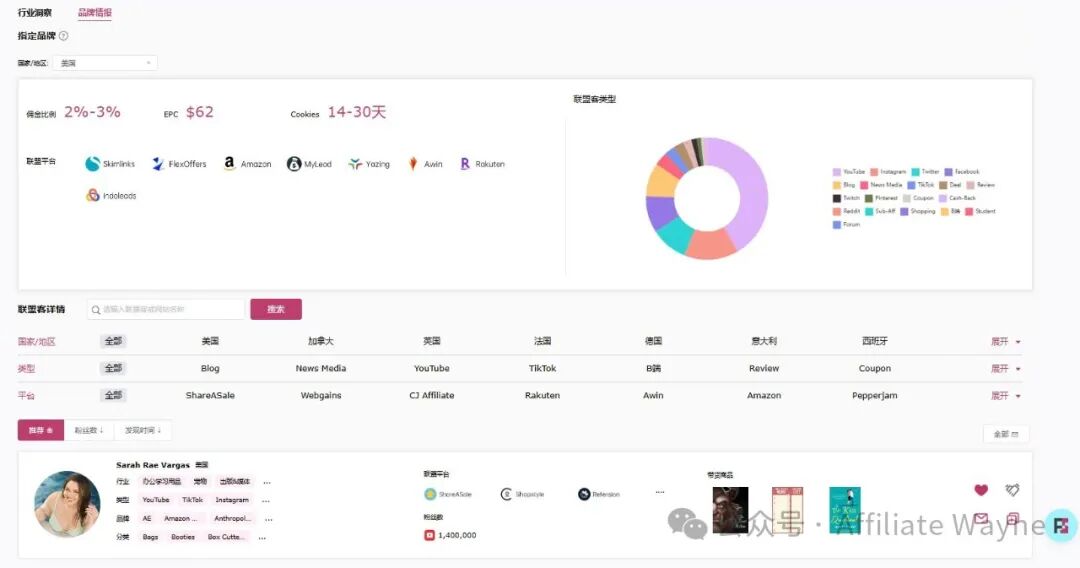Click the MyLead platform logo

click(294, 164)
